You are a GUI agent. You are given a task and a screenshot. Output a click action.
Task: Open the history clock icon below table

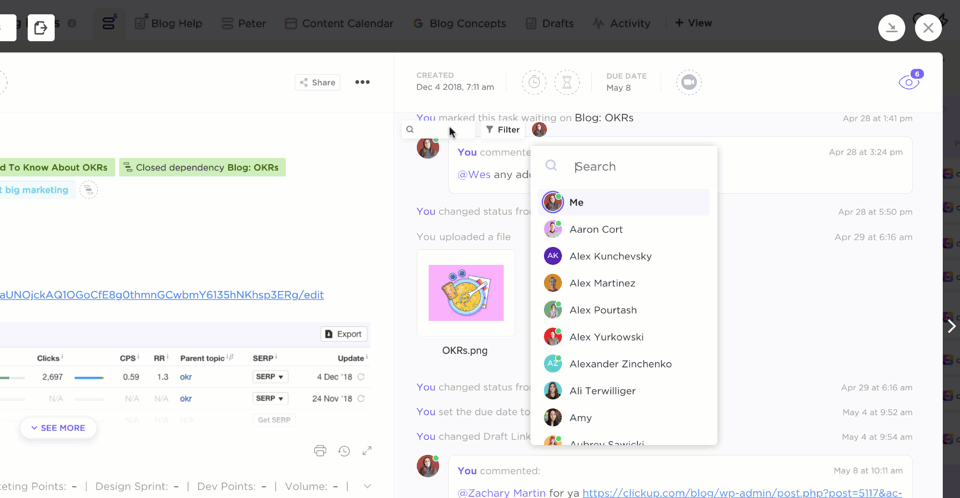[x=344, y=451]
